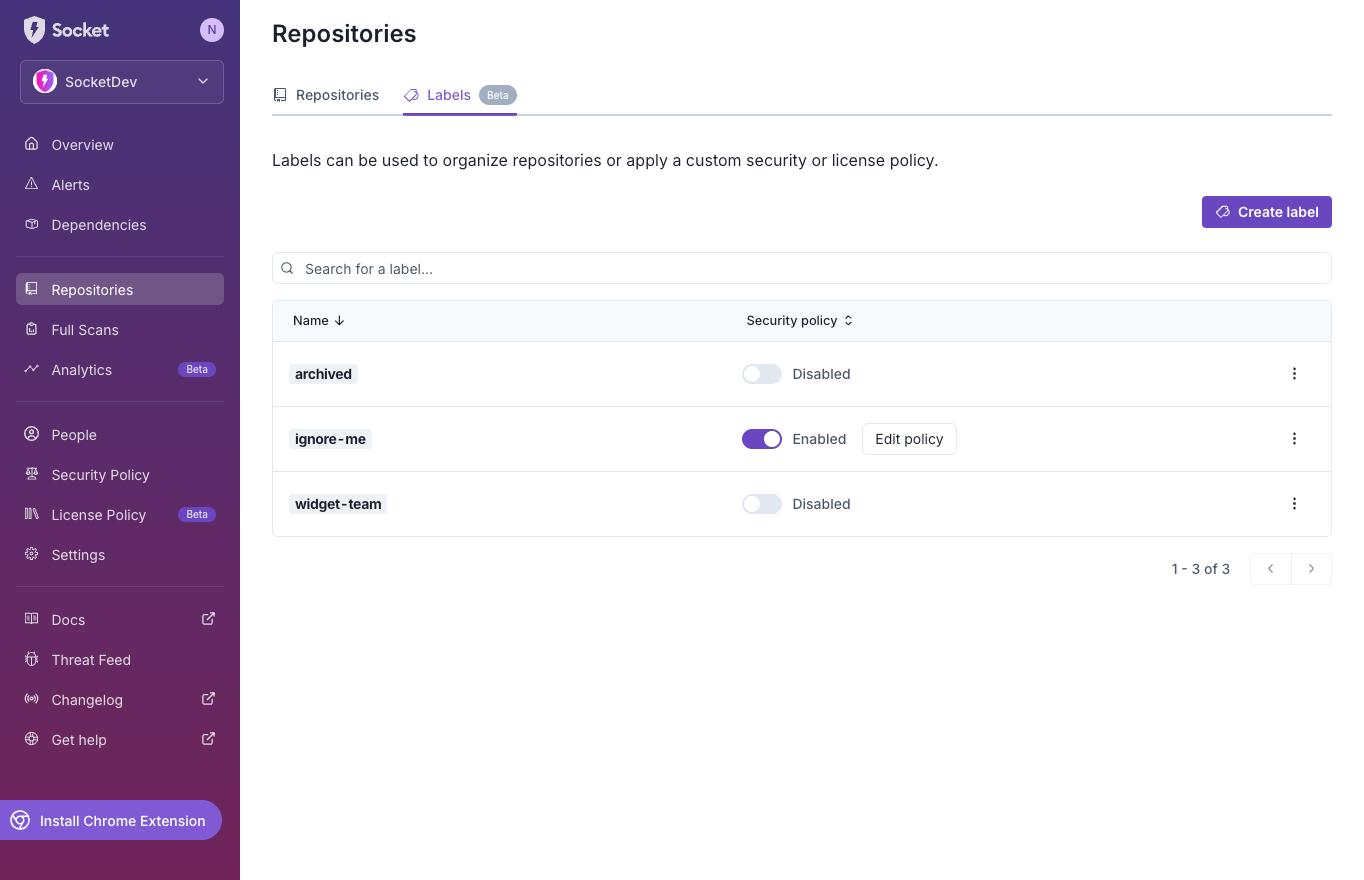Enable security policy for widget-team label
The image size is (1364, 880).
pos(761,504)
